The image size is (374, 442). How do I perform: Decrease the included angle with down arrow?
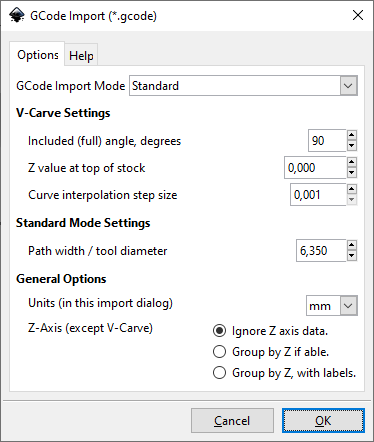pos(352,146)
